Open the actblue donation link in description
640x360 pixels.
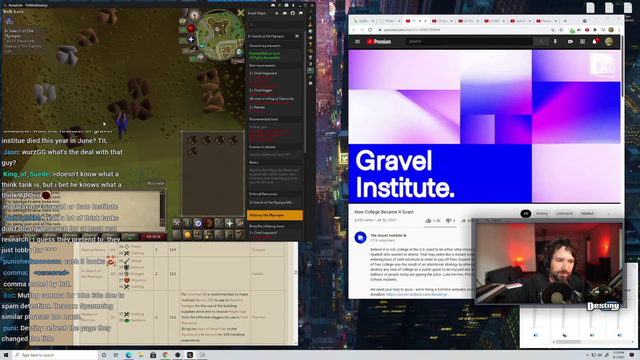click(418, 294)
